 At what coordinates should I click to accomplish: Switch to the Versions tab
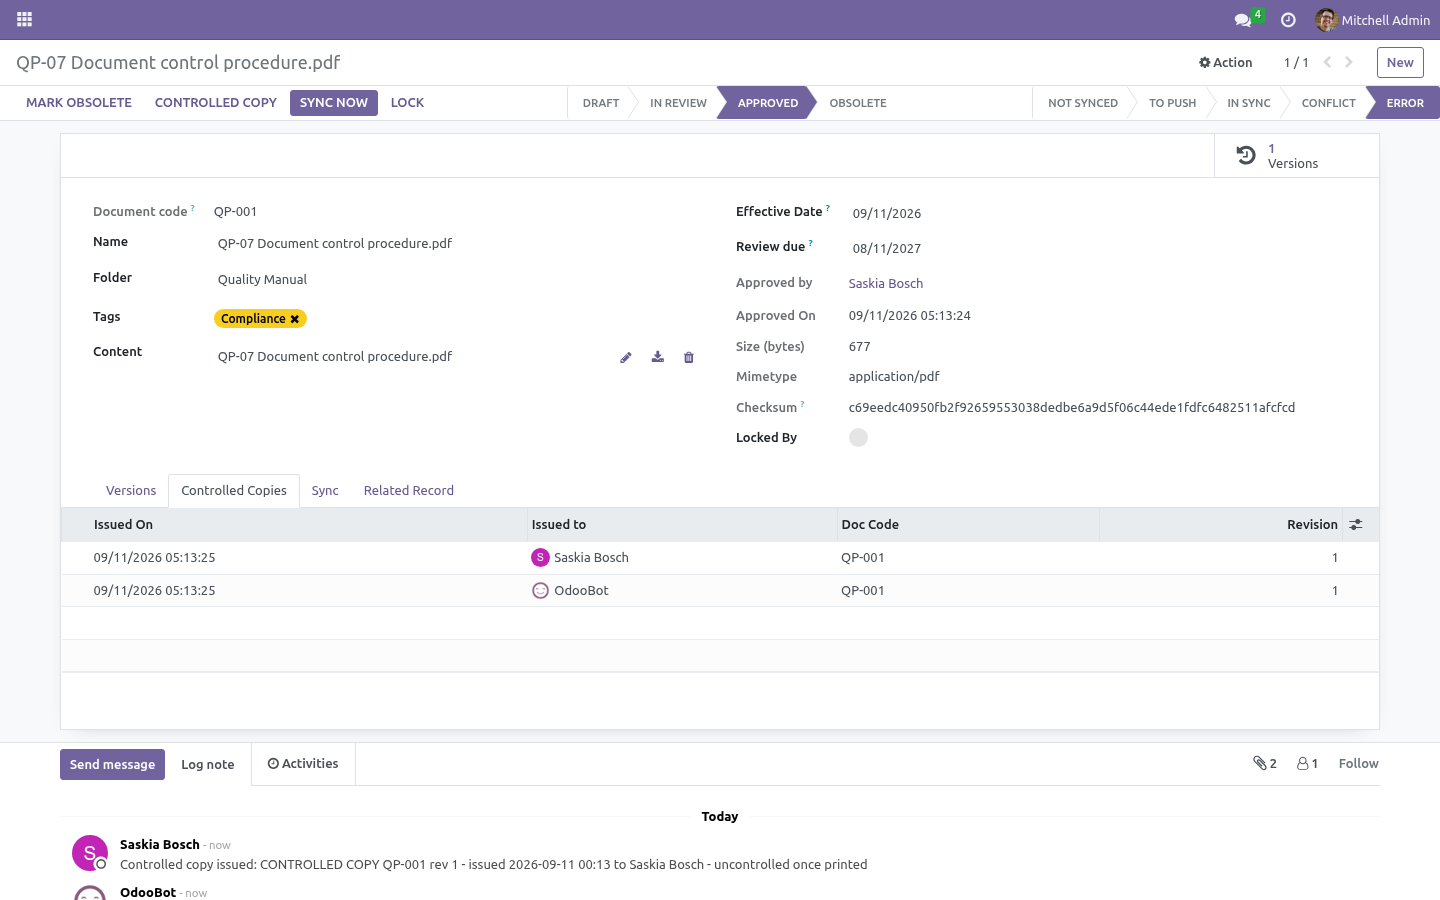point(131,490)
